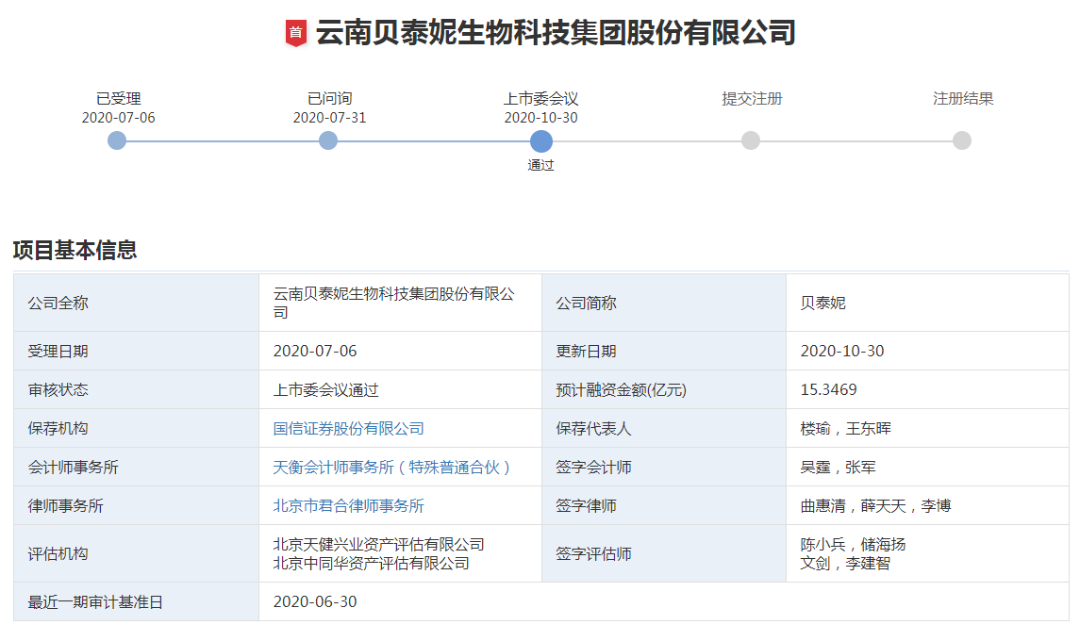Click the 受理日期 label cell
Image resolution: width=1080 pixels, height=641 pixels.
pyautogui.click(x=136, y=351)
